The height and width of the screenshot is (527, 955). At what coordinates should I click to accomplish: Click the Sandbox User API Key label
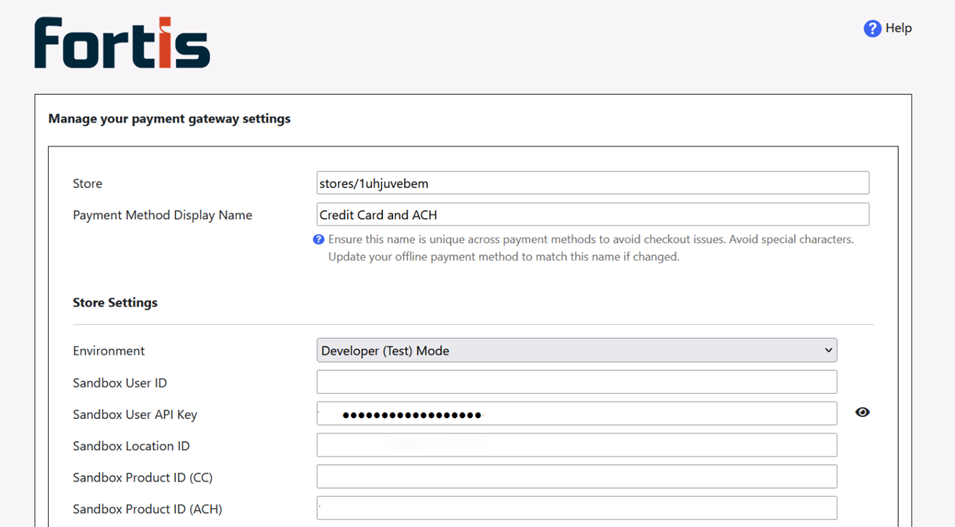click(x=135, y=414)
